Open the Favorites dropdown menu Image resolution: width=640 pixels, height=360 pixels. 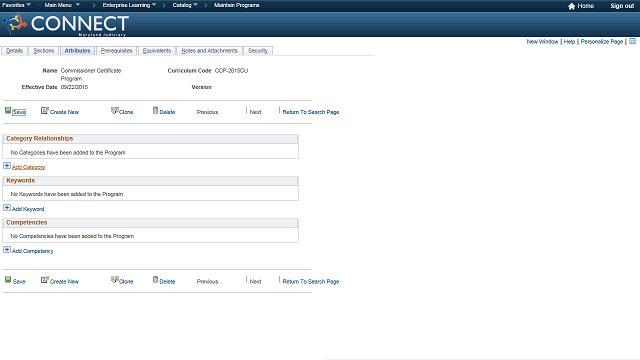(16, 5)
